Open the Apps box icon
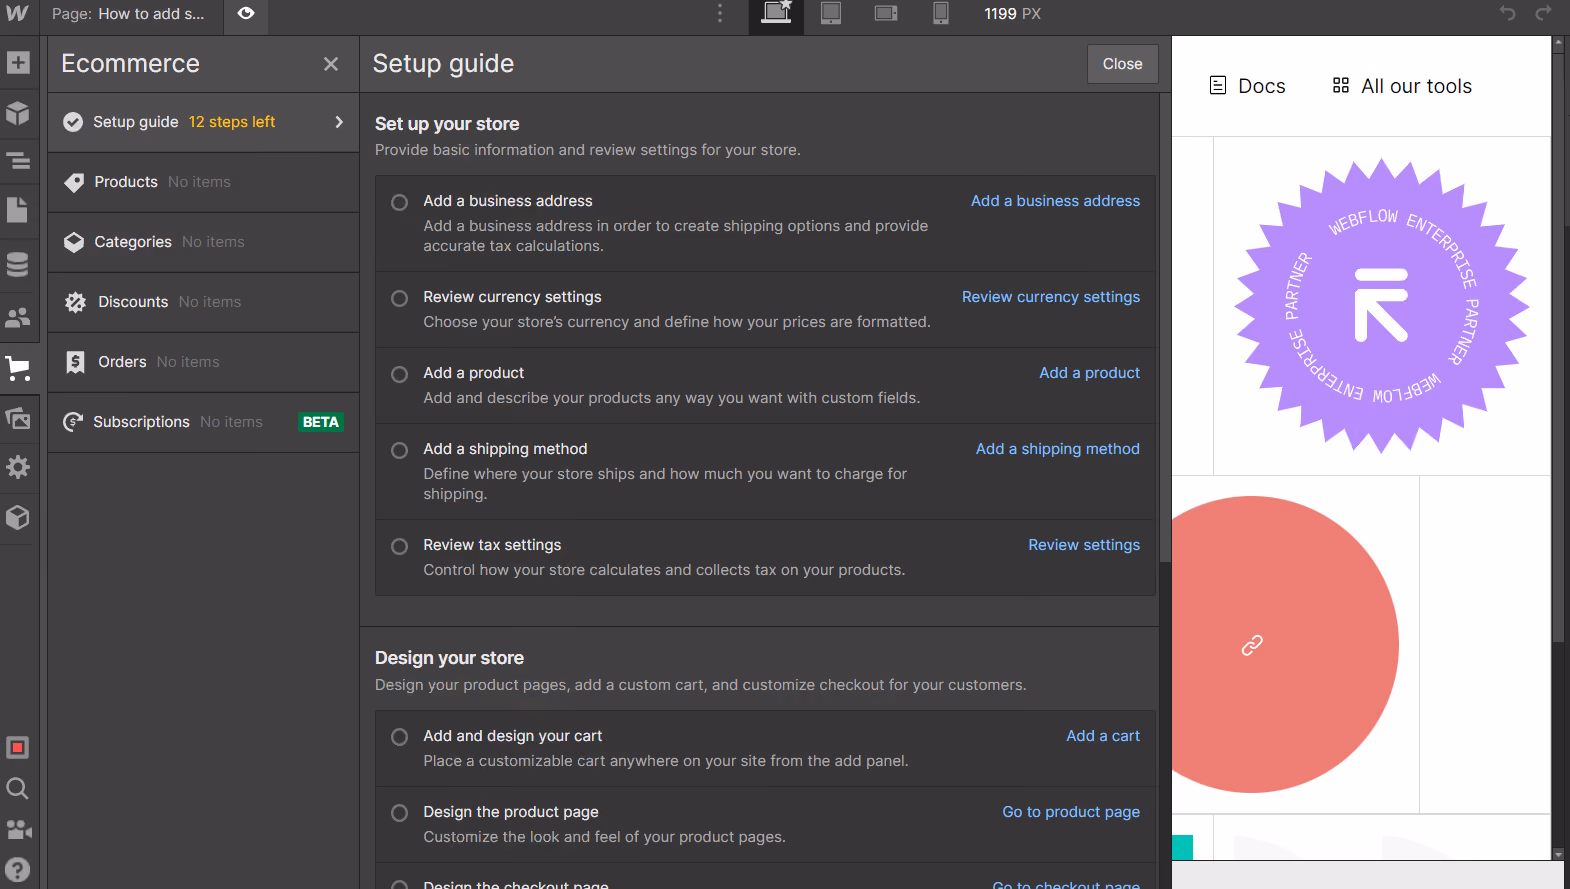 click(x=18, y=517)
